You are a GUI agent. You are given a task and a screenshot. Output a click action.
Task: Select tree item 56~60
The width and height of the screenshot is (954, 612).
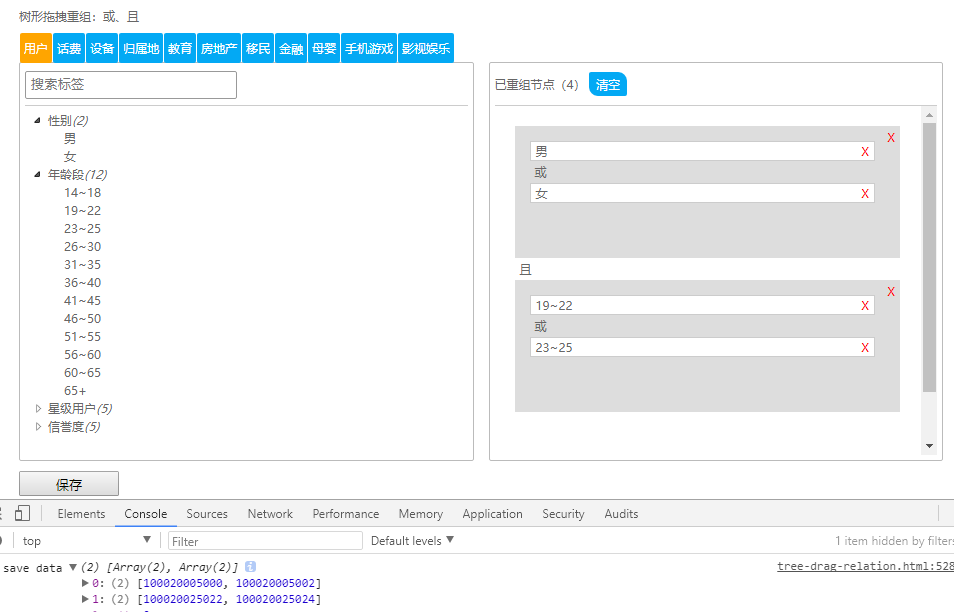(x=83, y=355)
